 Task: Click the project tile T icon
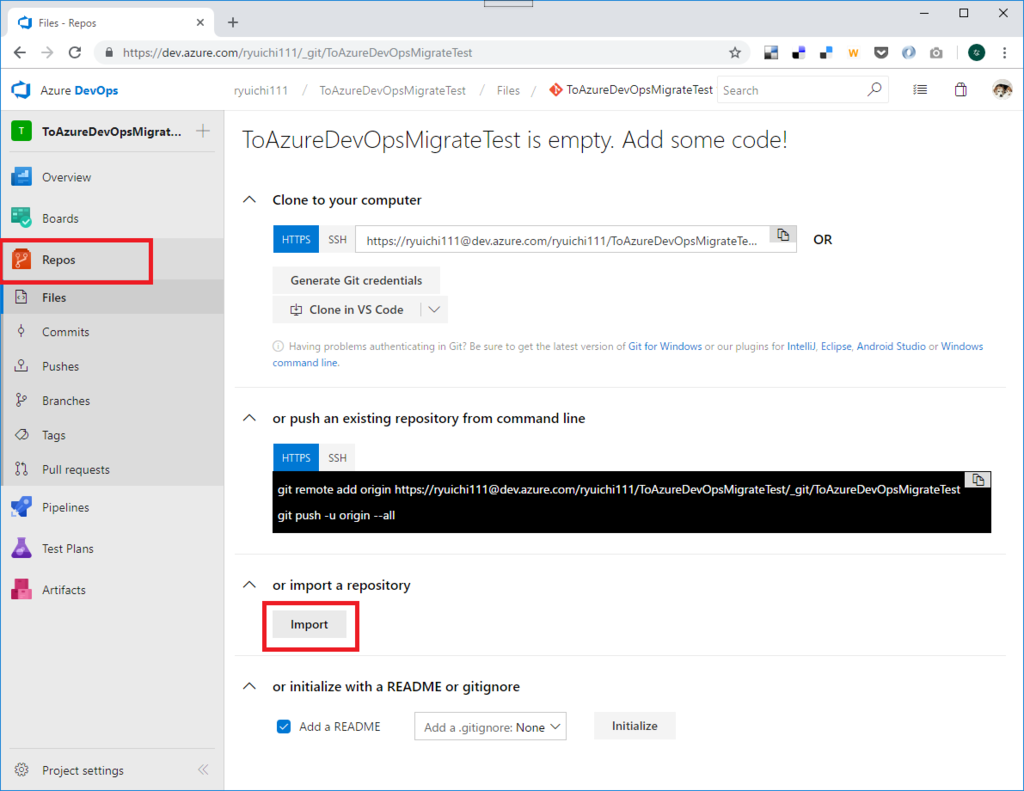click(x=22, y=131)
